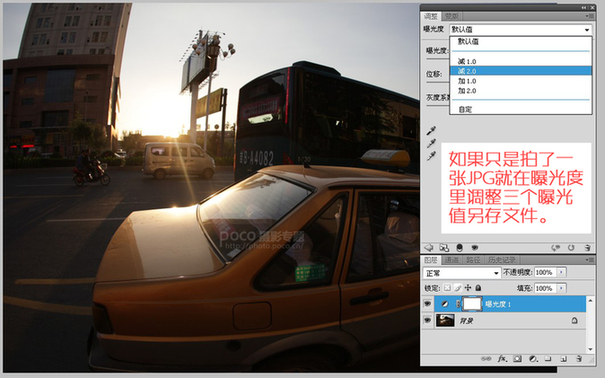This screenshot has width=605, height=378.
Task: Toggle lock all for the layer
Action: (x=478, y=288)
